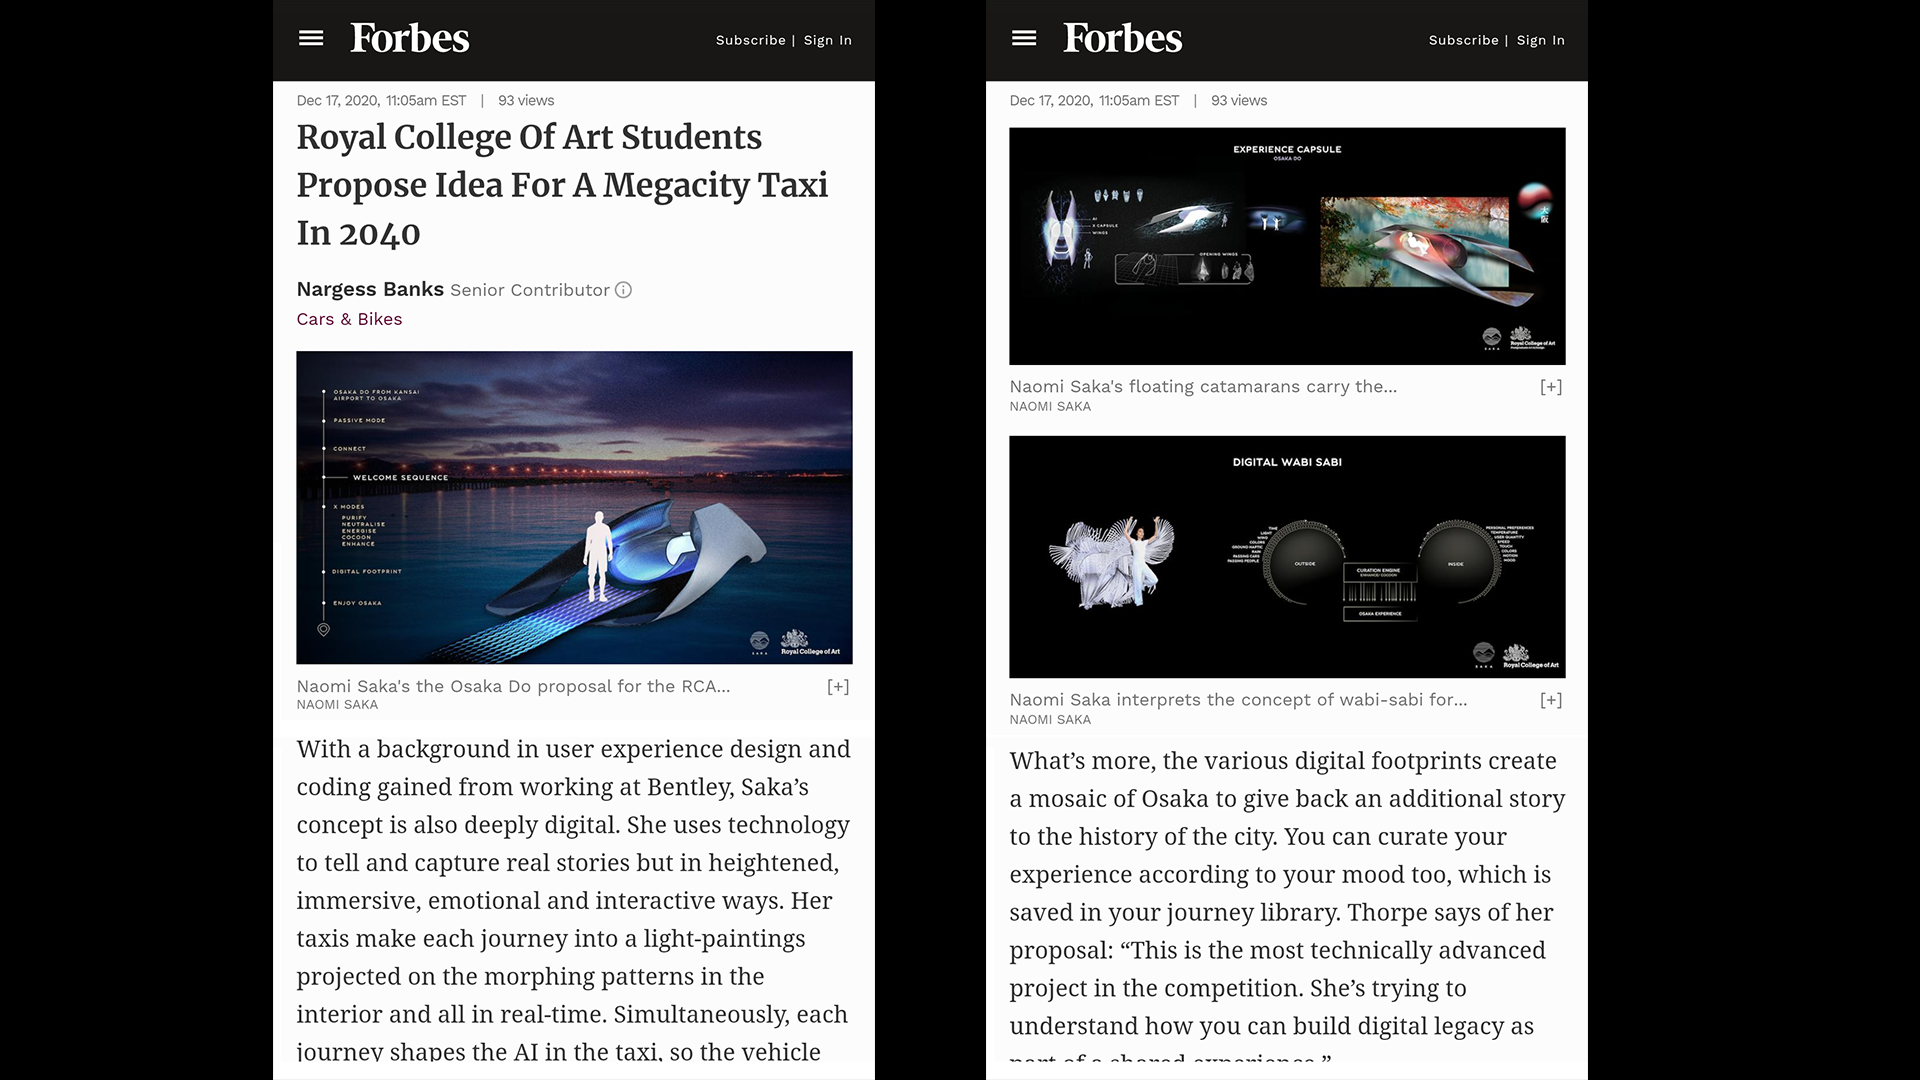Image resolution: width=1920 pixels, height=1080 pixels.
Task: Click info icon beside Senior Contributor
Action: tap(623, 290)
